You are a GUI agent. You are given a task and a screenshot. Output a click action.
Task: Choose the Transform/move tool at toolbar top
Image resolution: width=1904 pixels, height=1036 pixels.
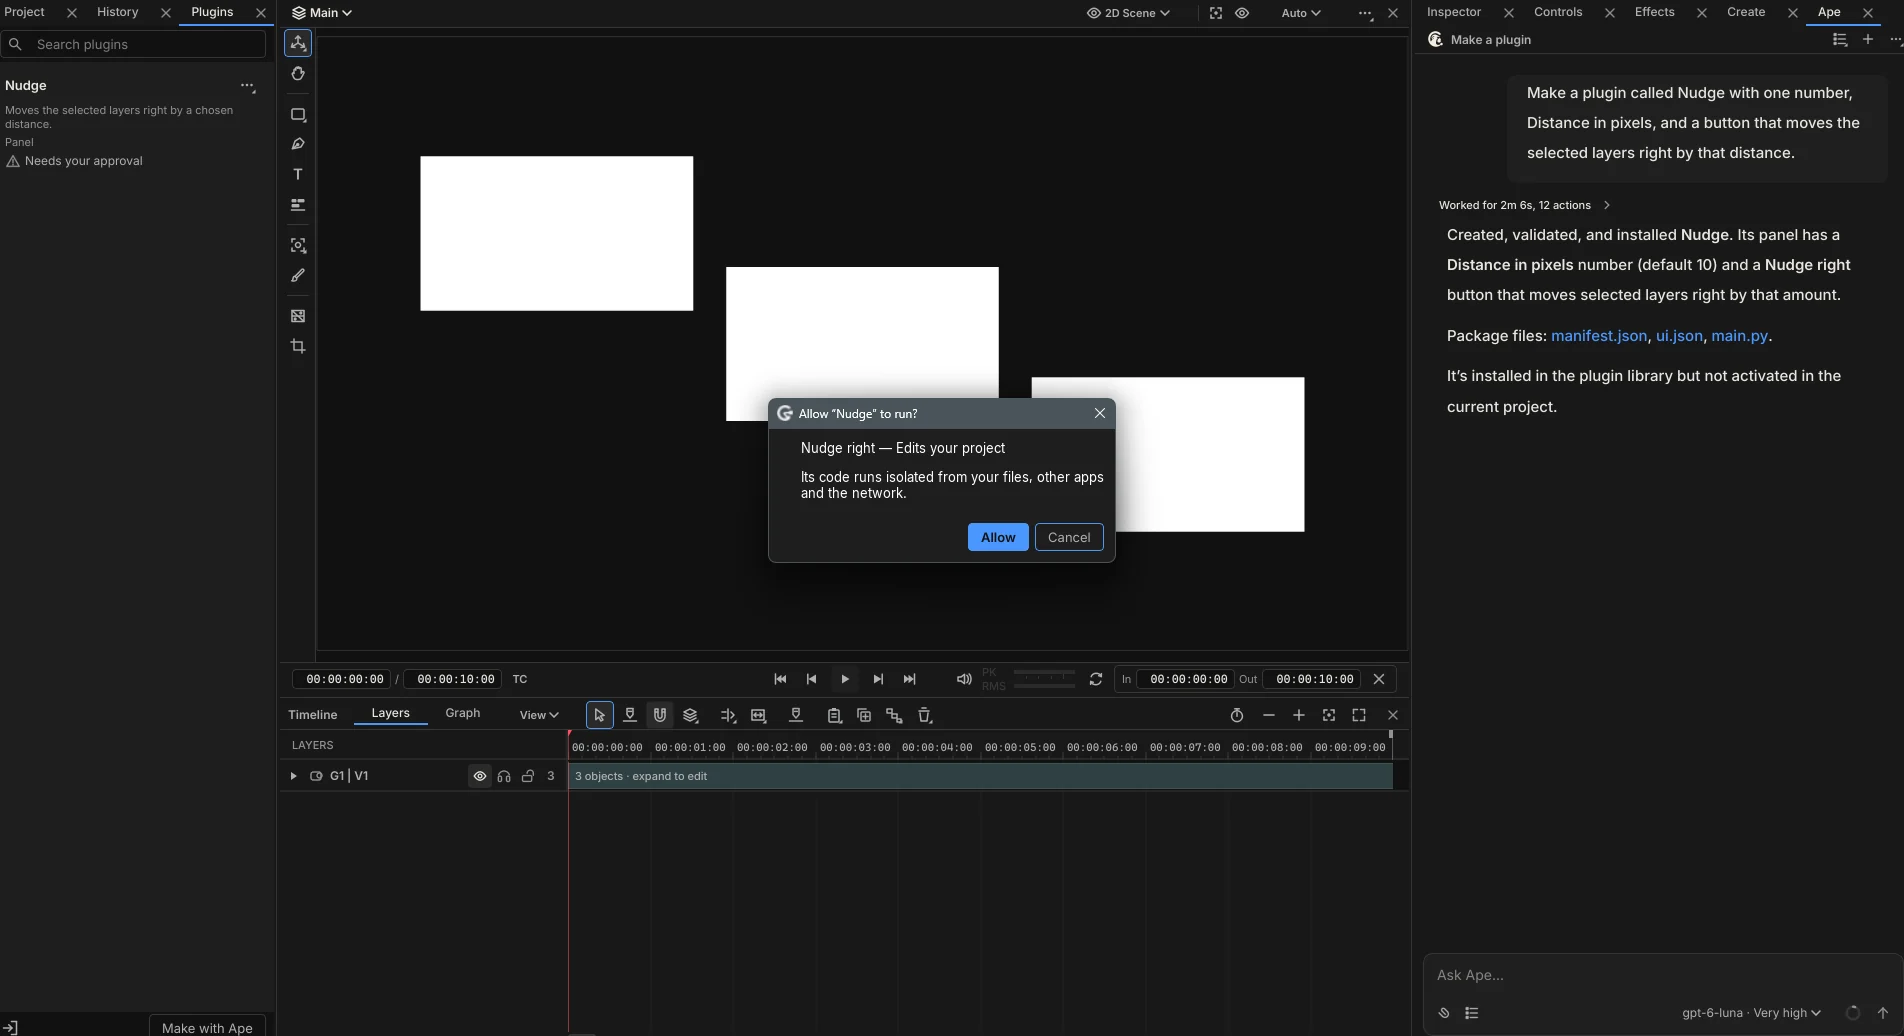tap(297, 43)
